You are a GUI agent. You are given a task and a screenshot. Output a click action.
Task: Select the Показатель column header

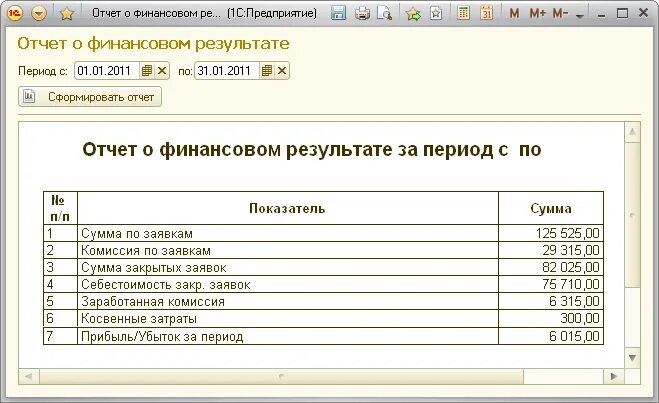click(288, 208)
